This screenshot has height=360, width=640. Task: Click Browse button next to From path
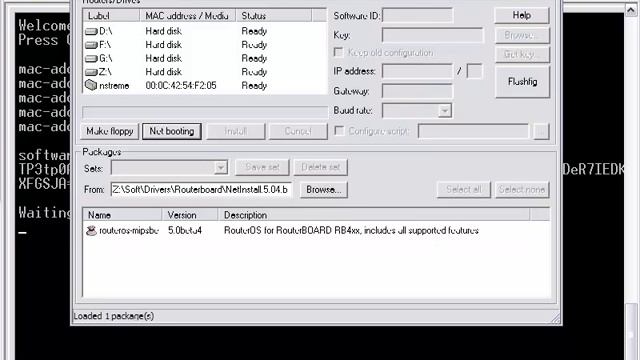point(324,190)
